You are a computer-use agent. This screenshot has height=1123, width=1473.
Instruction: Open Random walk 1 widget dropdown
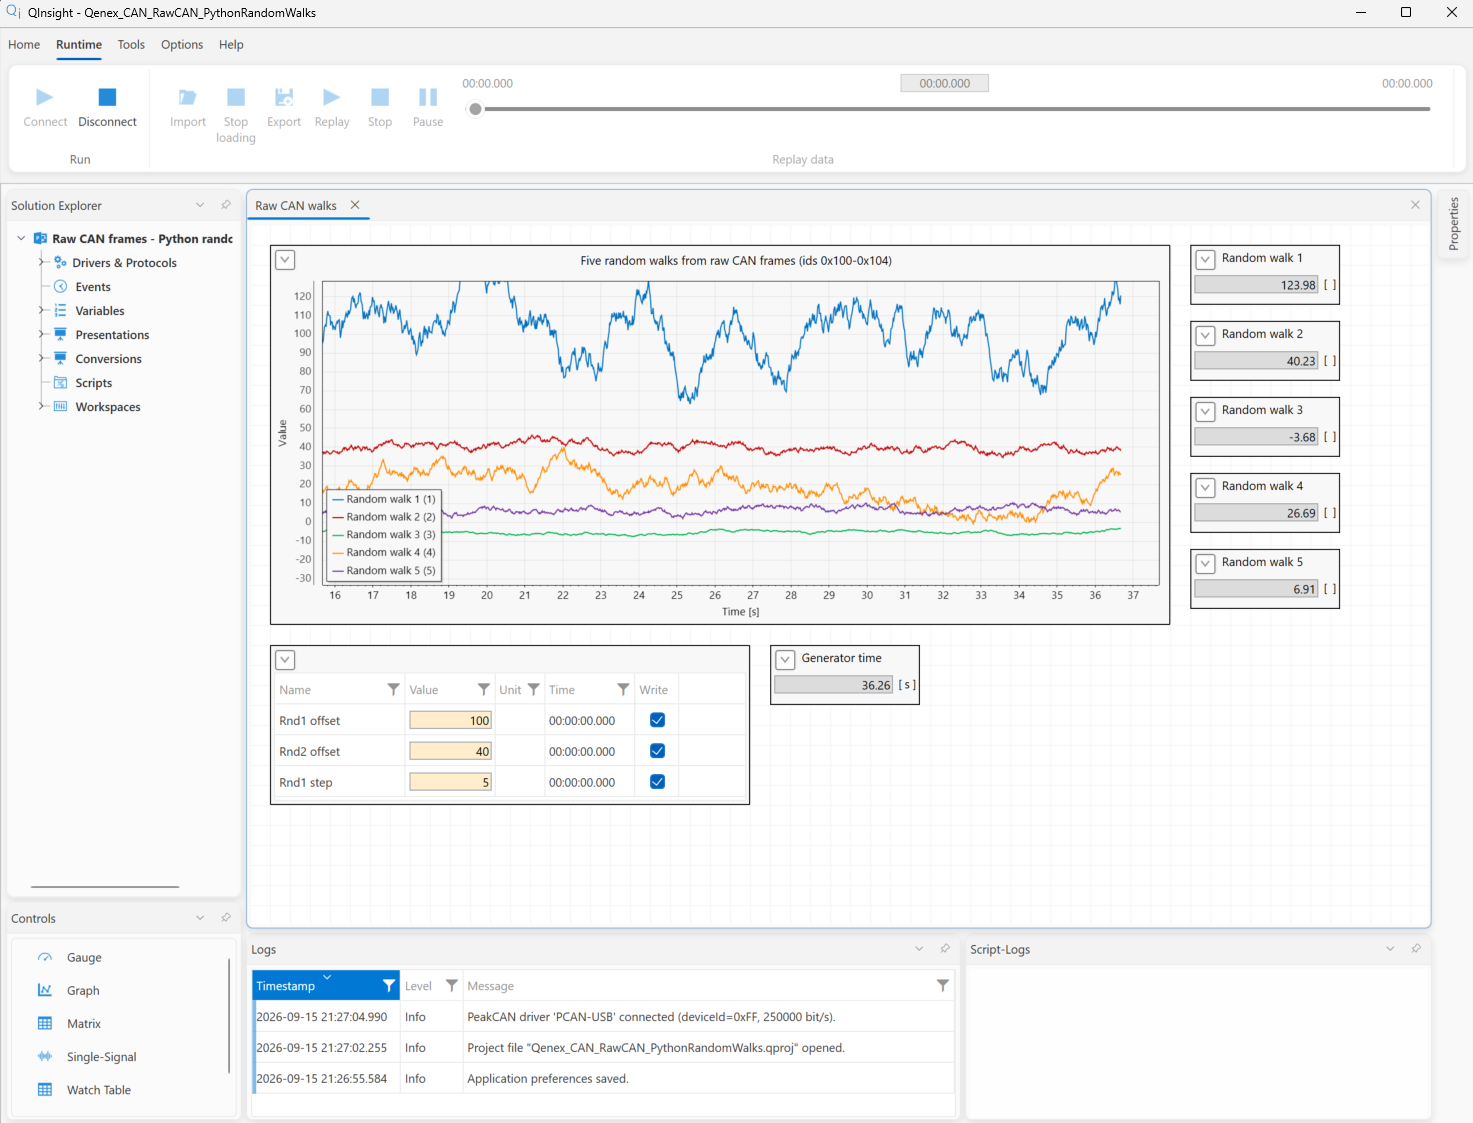tap(1206, 259)
